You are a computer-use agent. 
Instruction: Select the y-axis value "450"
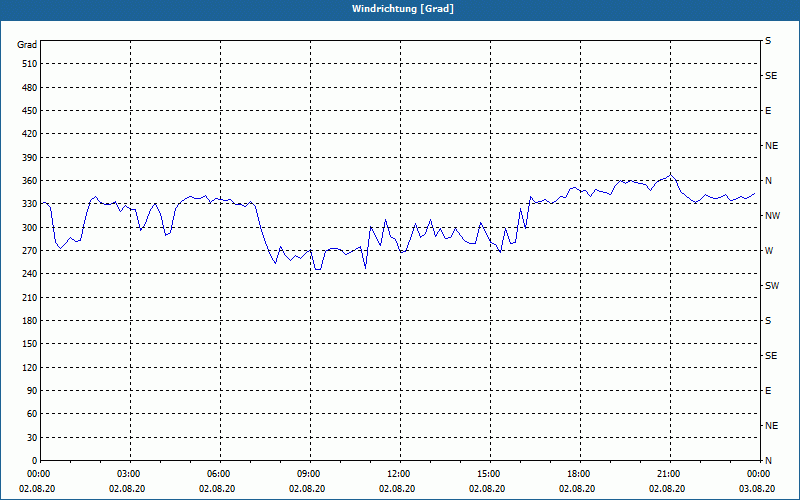[x=30, y=111]
